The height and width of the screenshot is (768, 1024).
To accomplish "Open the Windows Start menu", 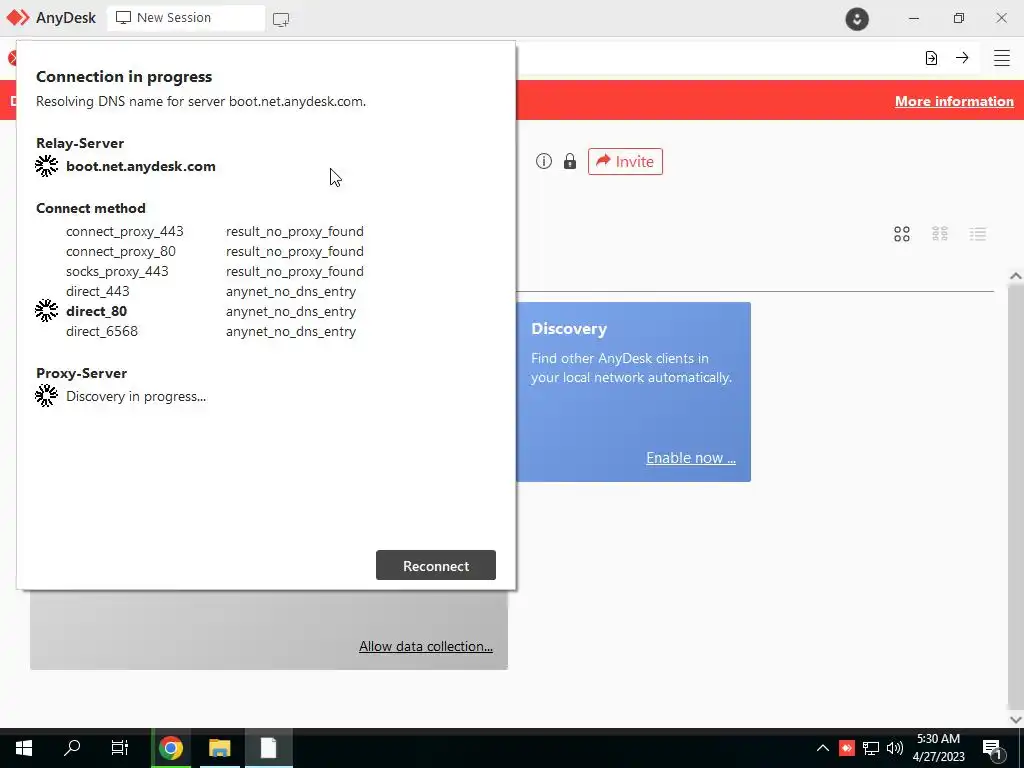I will click(x=24, y=748).
